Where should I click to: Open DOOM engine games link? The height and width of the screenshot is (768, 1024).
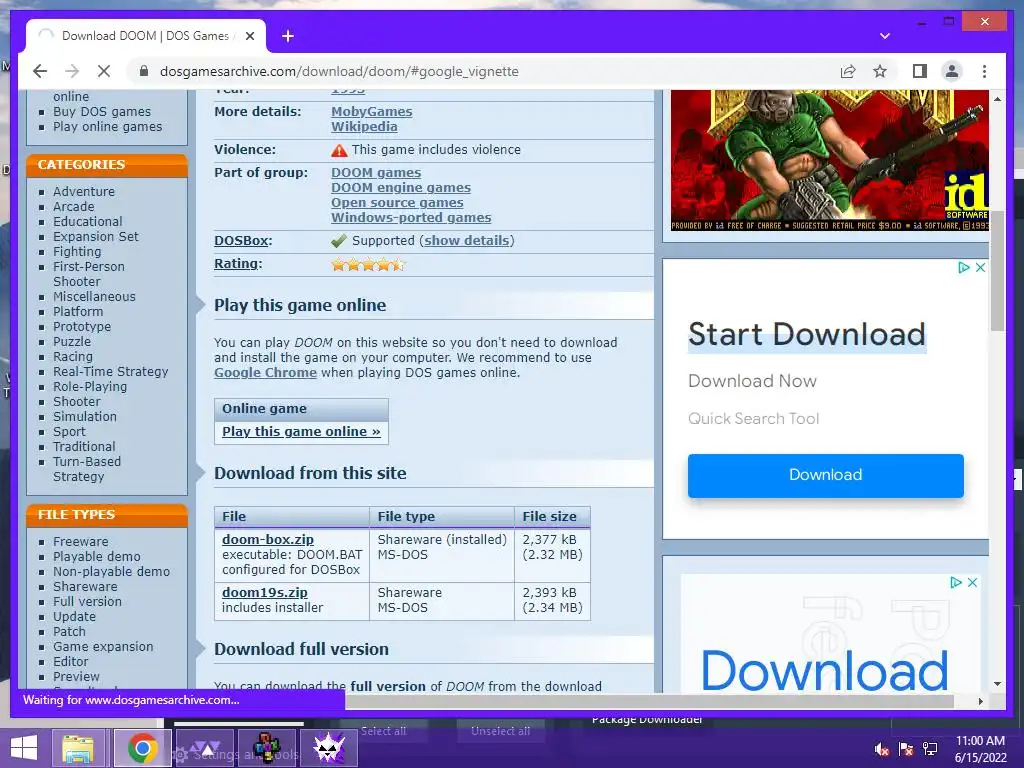coord(400,187)
